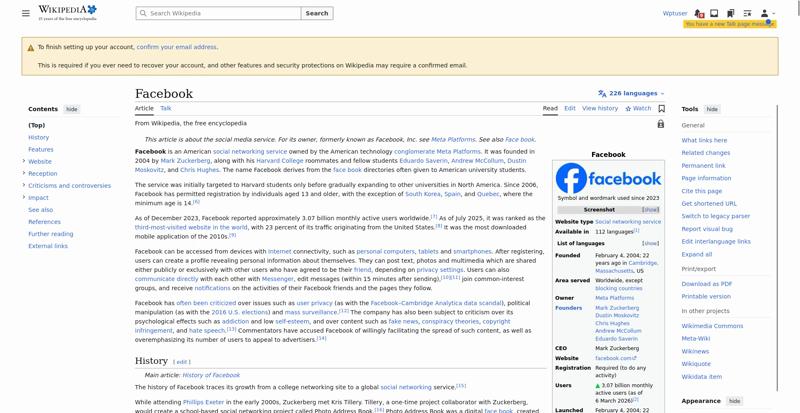This screenshot has height=413, width=800.
Task: Click the bookmark save icon beside Watch
Action: (661, 108)
